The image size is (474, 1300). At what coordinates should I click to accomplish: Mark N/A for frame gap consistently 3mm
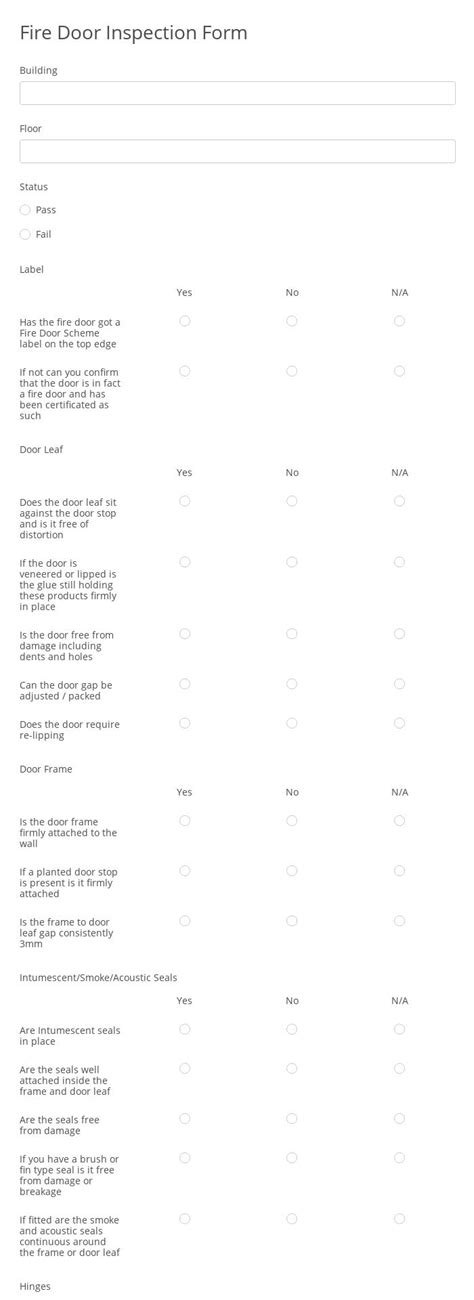pyautogui.click(x=399, y=921)
